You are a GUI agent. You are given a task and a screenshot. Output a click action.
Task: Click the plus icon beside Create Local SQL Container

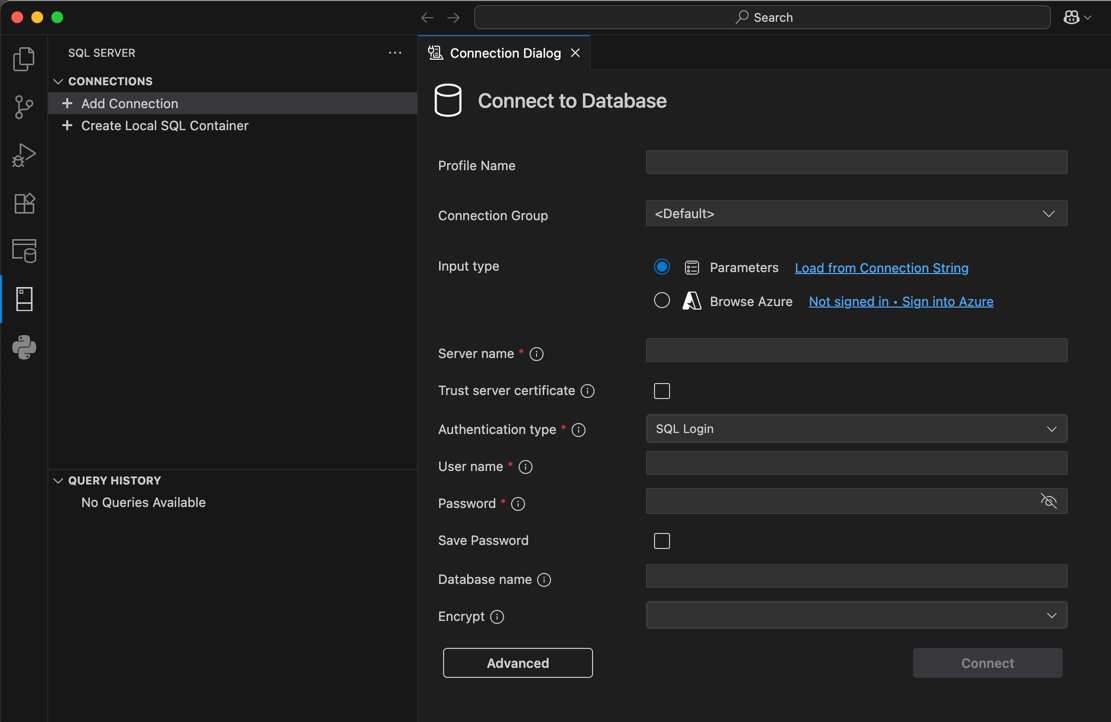tap(67, 125)
